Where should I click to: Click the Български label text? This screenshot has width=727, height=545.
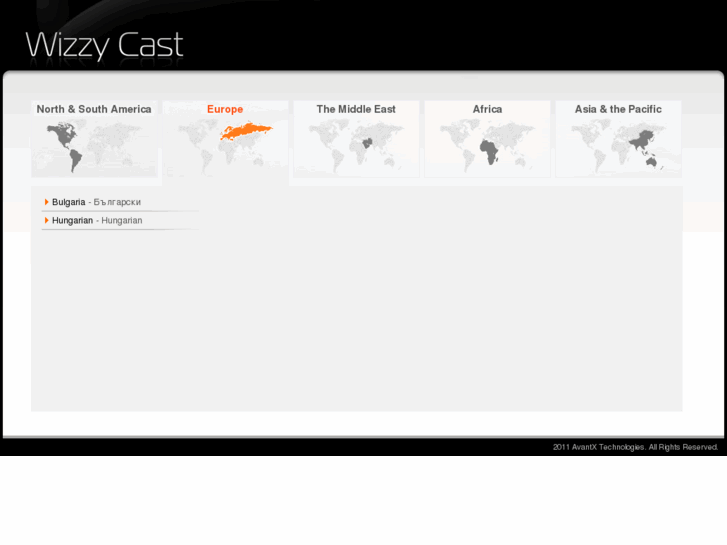pos(117,202)
